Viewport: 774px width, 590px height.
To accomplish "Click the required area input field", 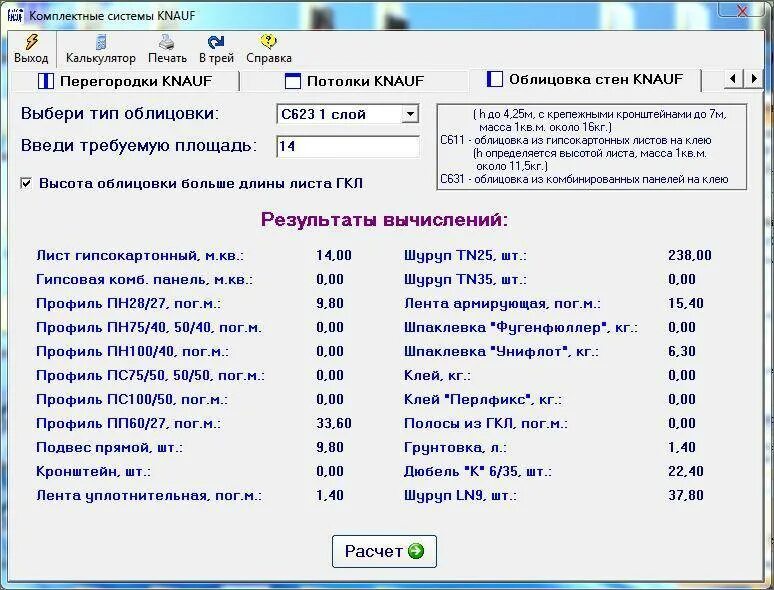I will 348,147.
